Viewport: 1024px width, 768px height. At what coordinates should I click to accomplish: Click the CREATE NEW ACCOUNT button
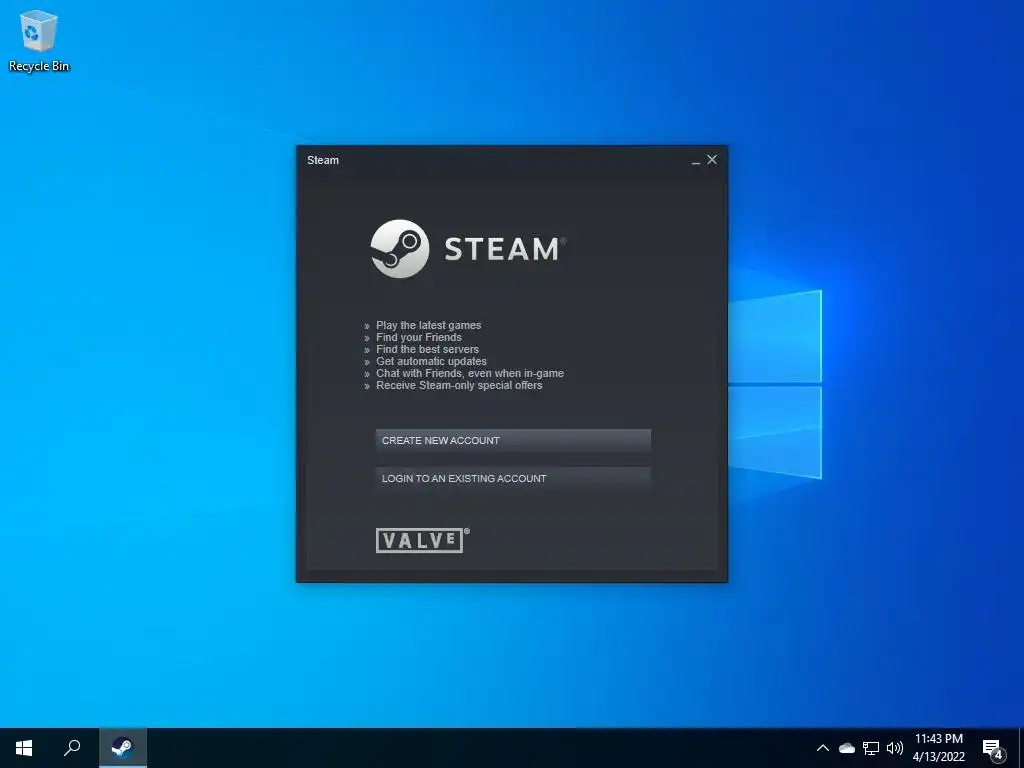(513, 440)
